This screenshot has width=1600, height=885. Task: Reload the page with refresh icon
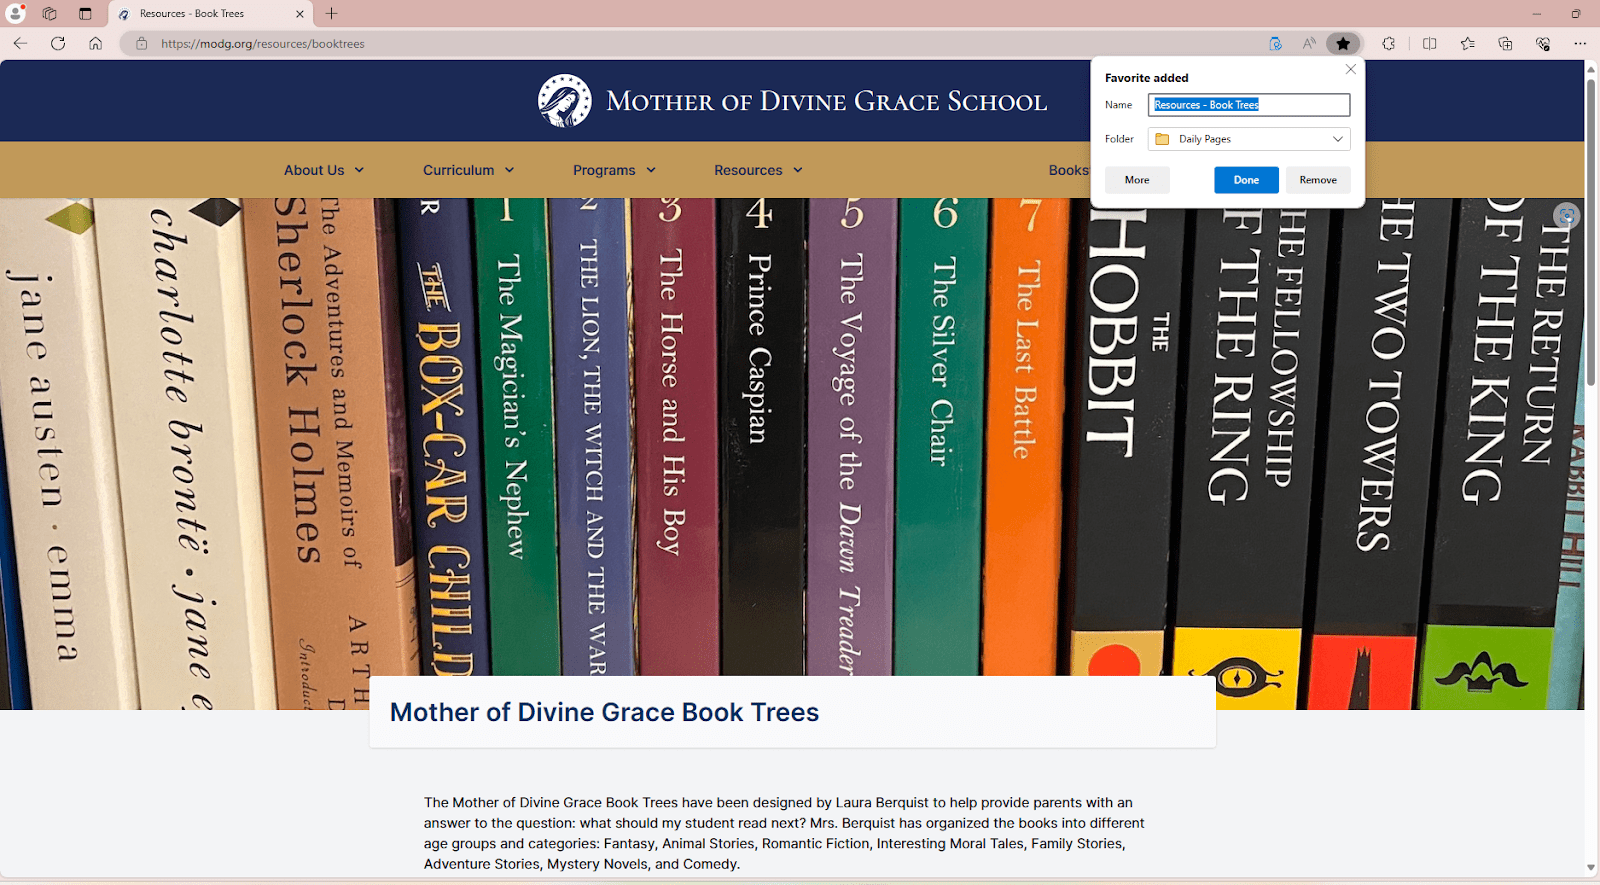point(58,43)
